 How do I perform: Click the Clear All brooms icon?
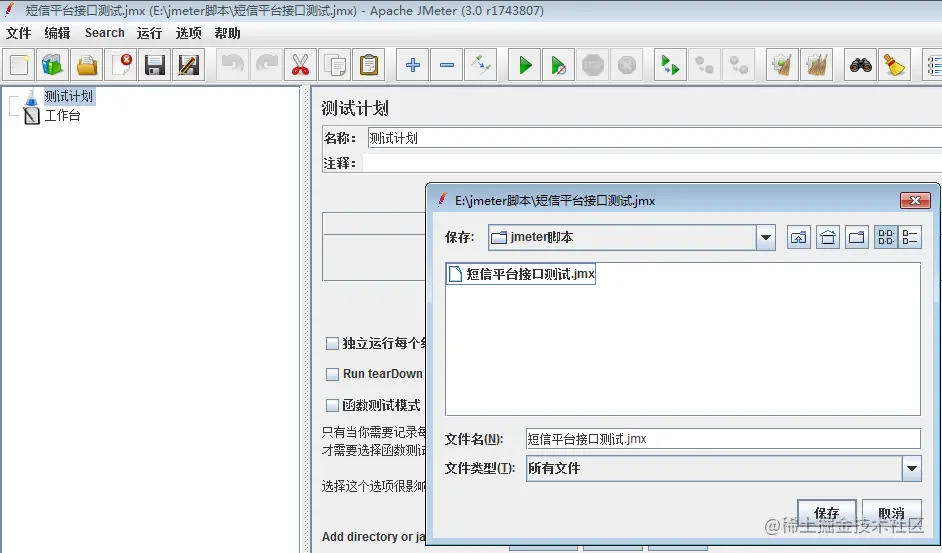pyautogui.click(x=816, y=64)
